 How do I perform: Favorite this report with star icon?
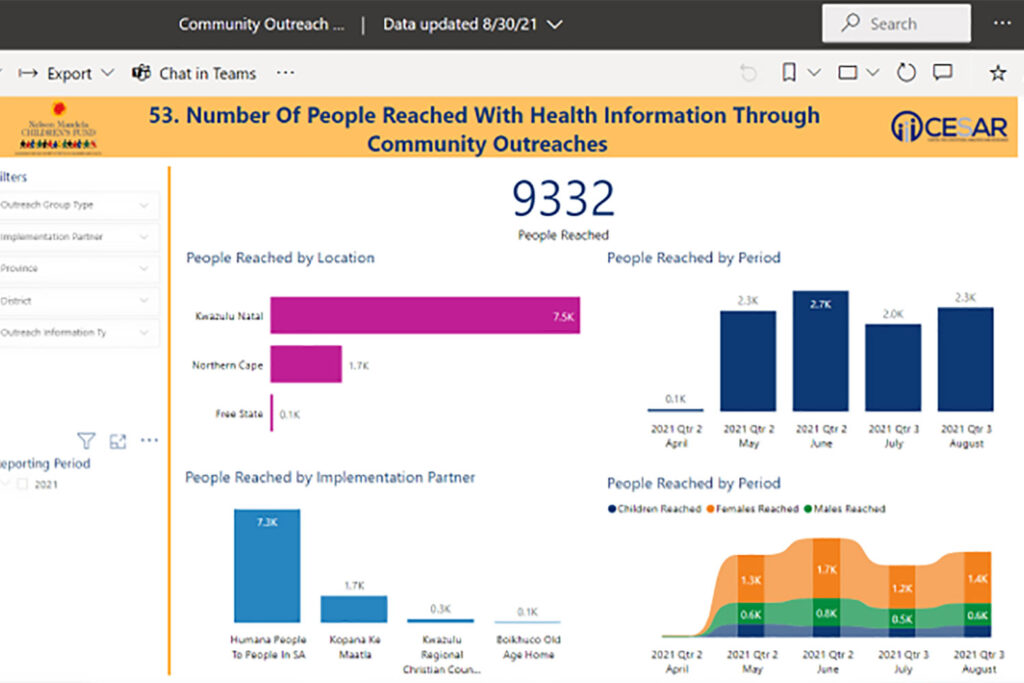997,73
